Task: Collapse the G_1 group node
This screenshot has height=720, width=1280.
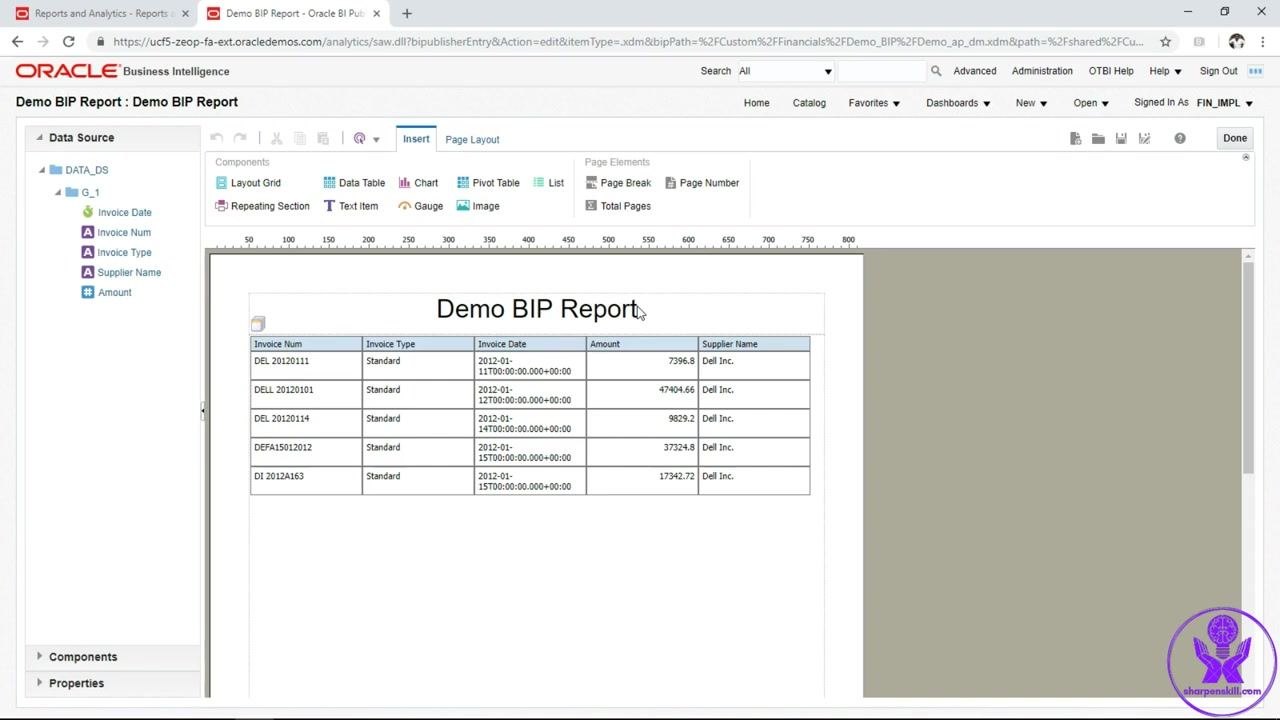Action: 58,192
